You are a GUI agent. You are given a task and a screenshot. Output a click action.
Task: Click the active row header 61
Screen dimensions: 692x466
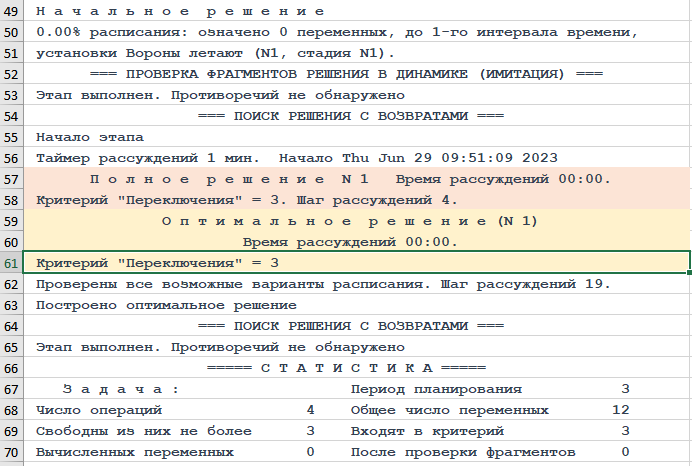tap(12, 263)
